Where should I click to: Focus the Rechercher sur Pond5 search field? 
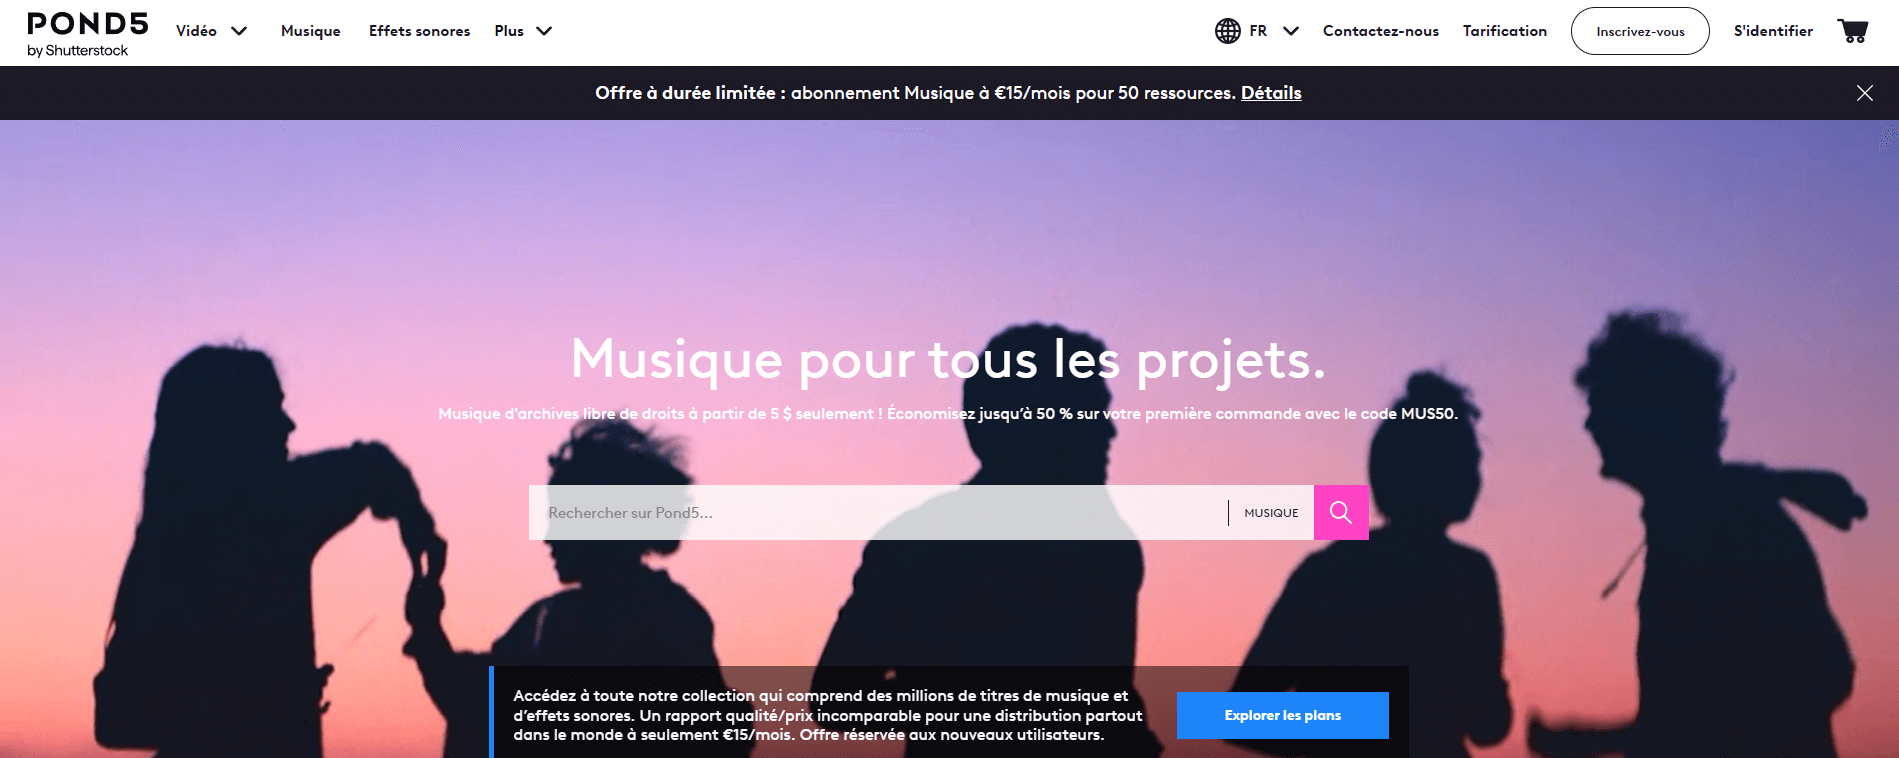click(x=878, y=513)
